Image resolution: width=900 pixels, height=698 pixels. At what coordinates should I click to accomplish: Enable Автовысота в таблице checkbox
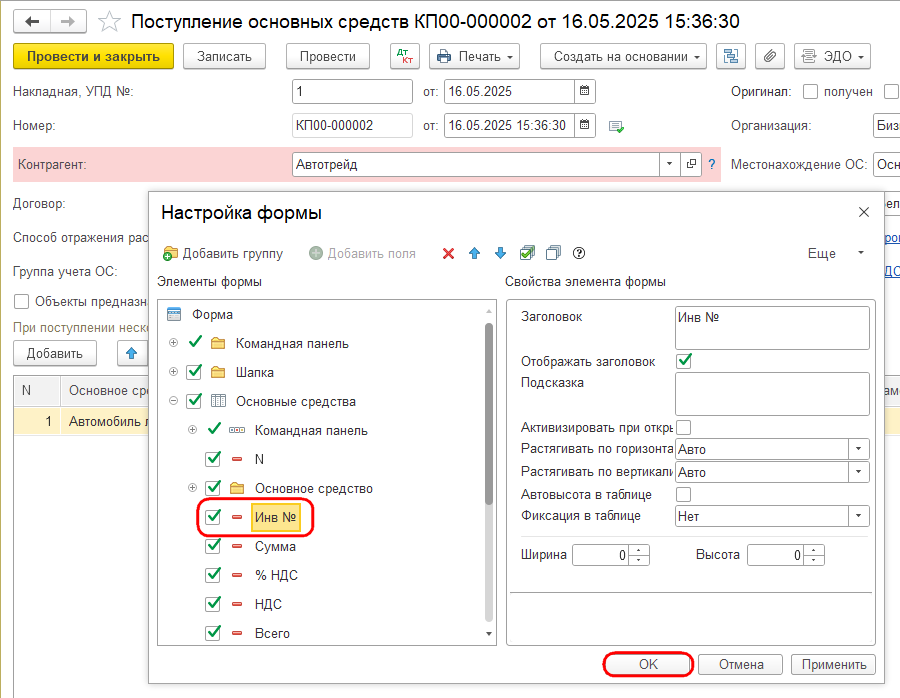684,494
